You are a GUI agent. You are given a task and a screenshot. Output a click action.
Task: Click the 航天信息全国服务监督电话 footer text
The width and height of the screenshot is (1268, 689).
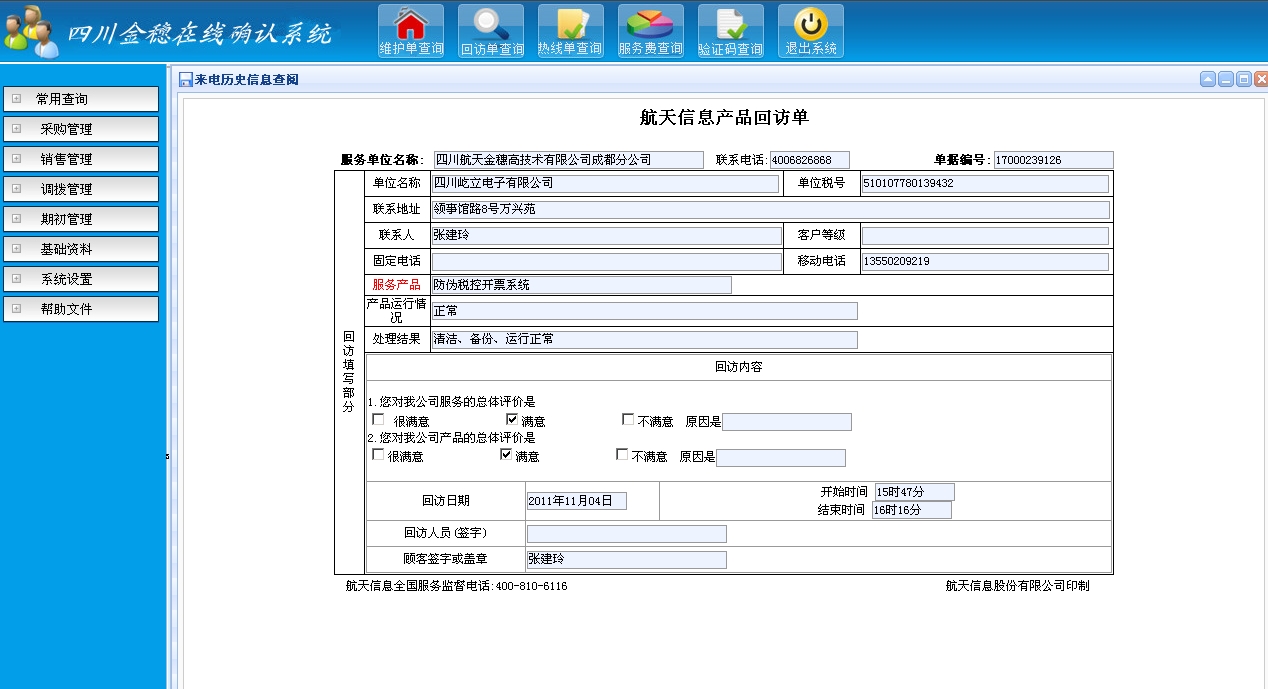pyautogui.click(x=456, y=586)
